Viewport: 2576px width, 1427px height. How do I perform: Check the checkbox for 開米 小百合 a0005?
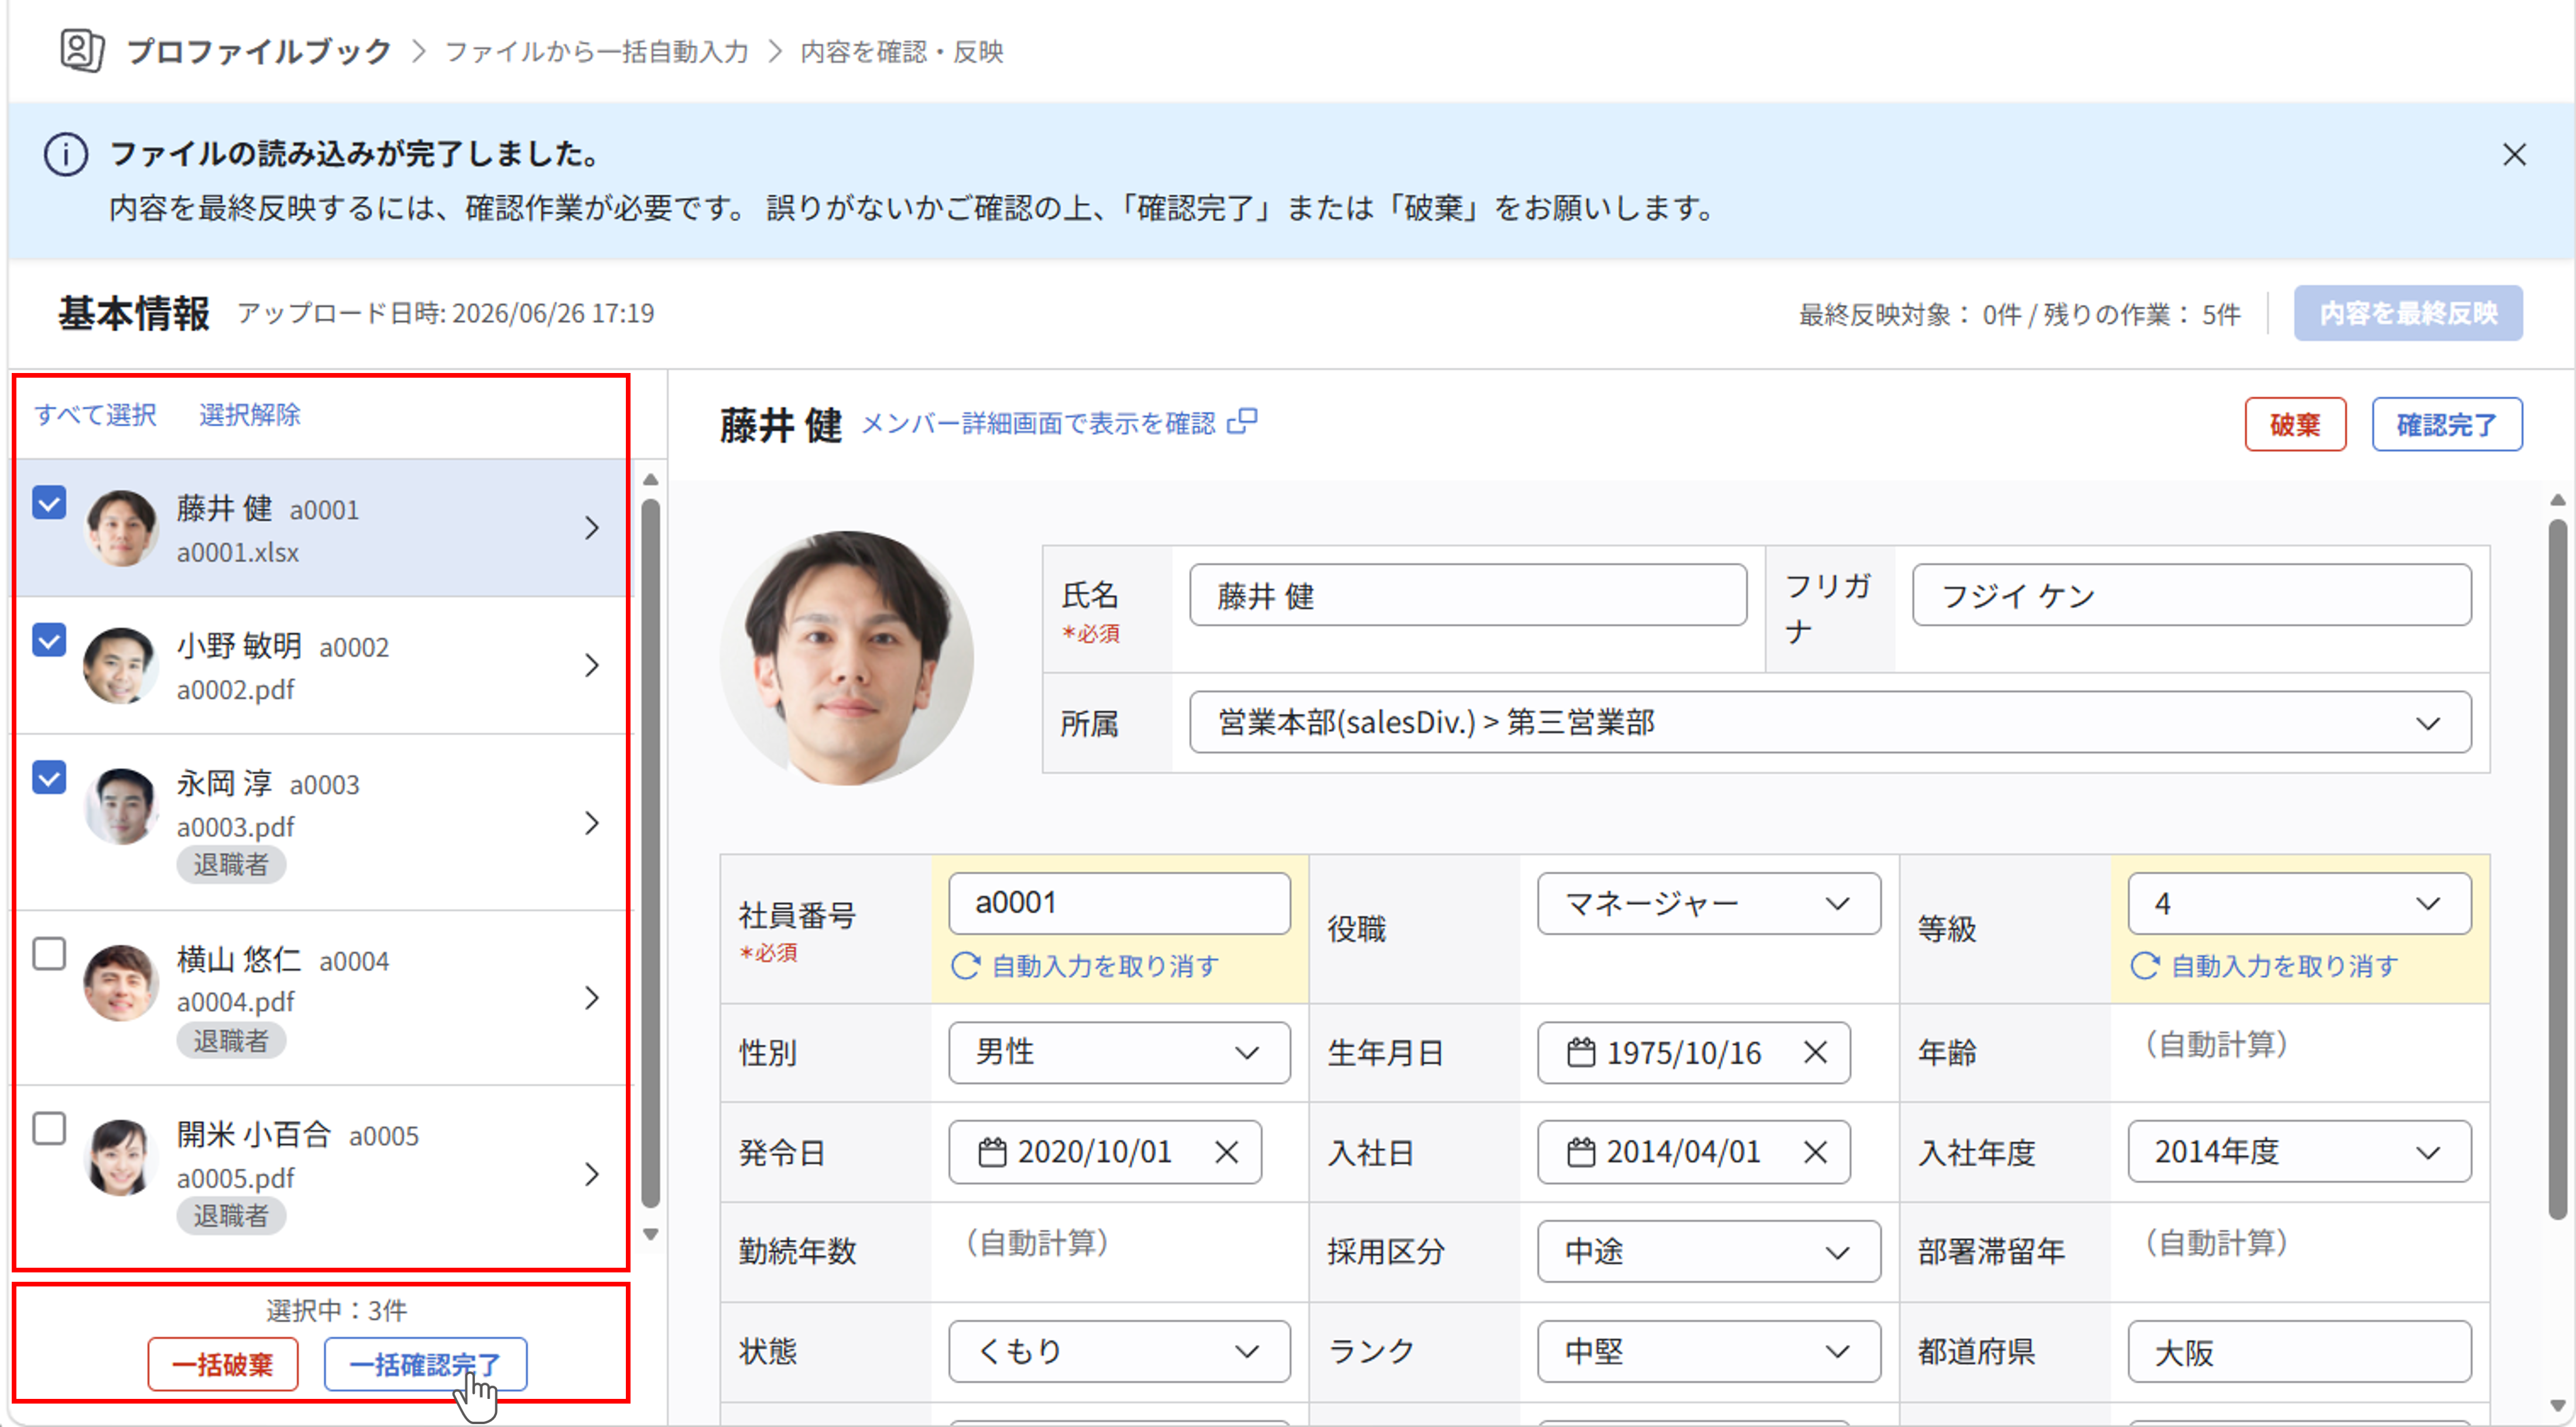click(x=49, y=1129)
